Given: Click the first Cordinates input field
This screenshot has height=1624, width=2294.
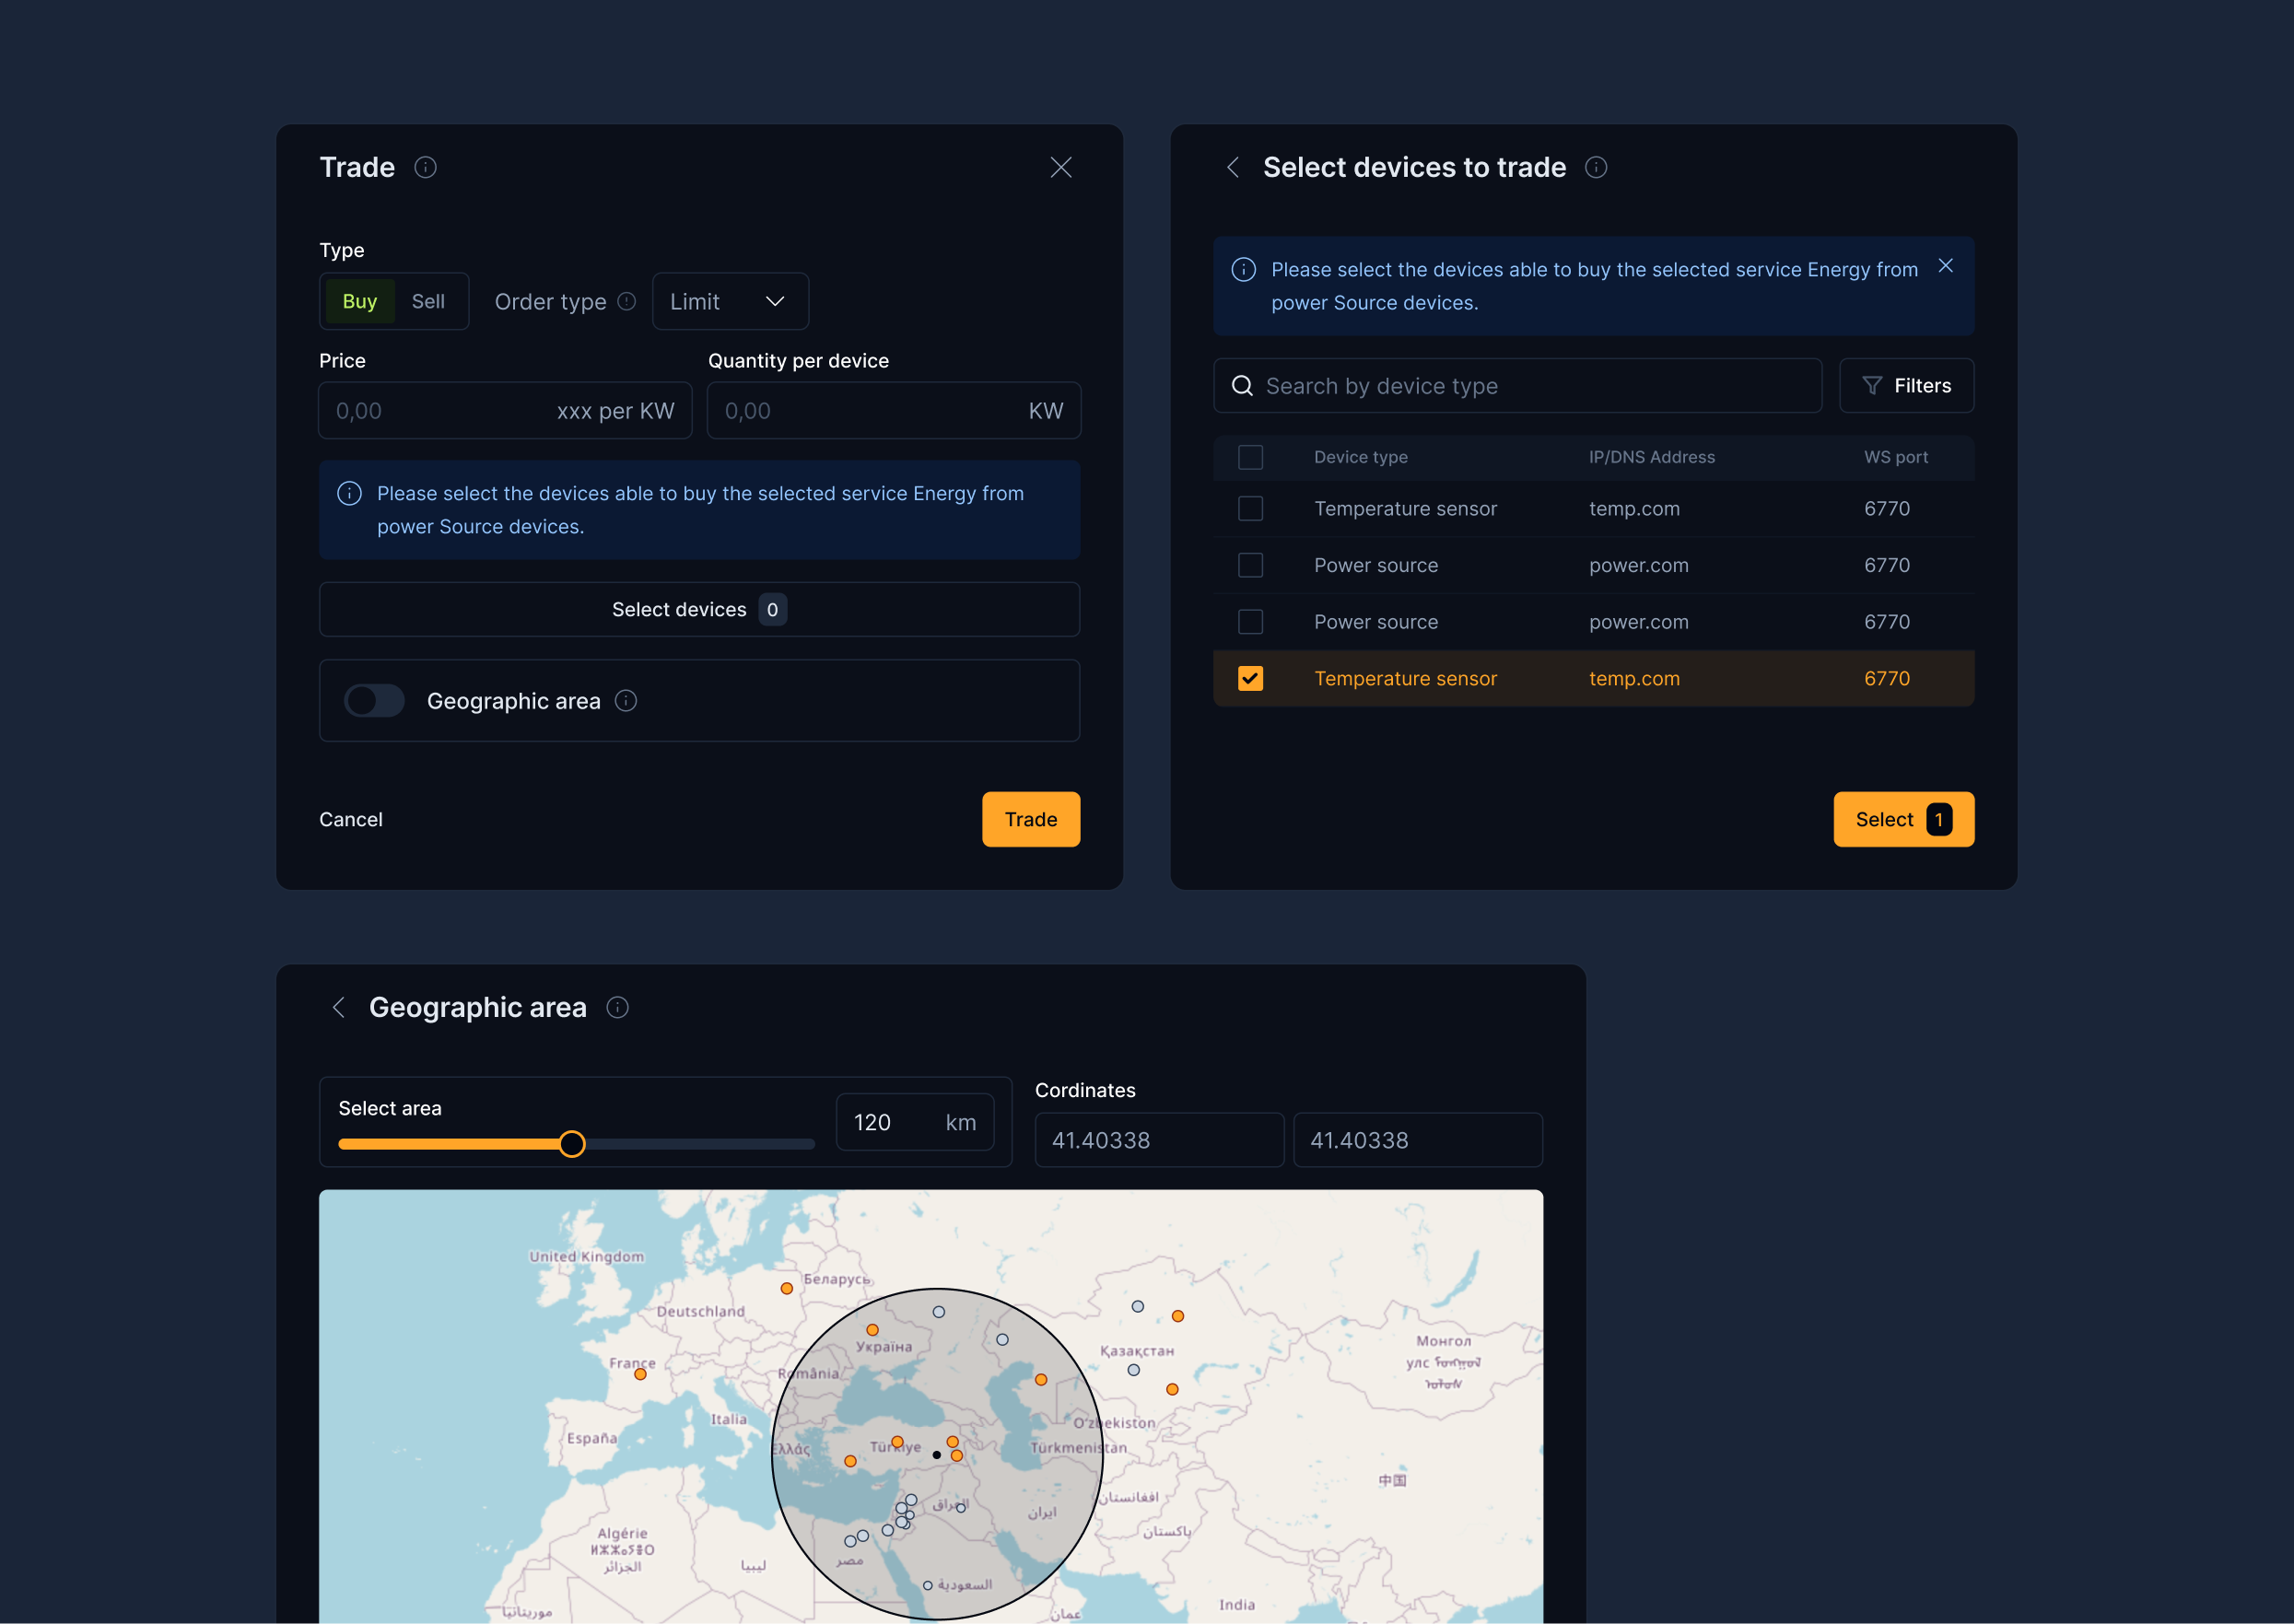Looking at the screenshot, I should pyautogui.click(x=1159, y=1140).
